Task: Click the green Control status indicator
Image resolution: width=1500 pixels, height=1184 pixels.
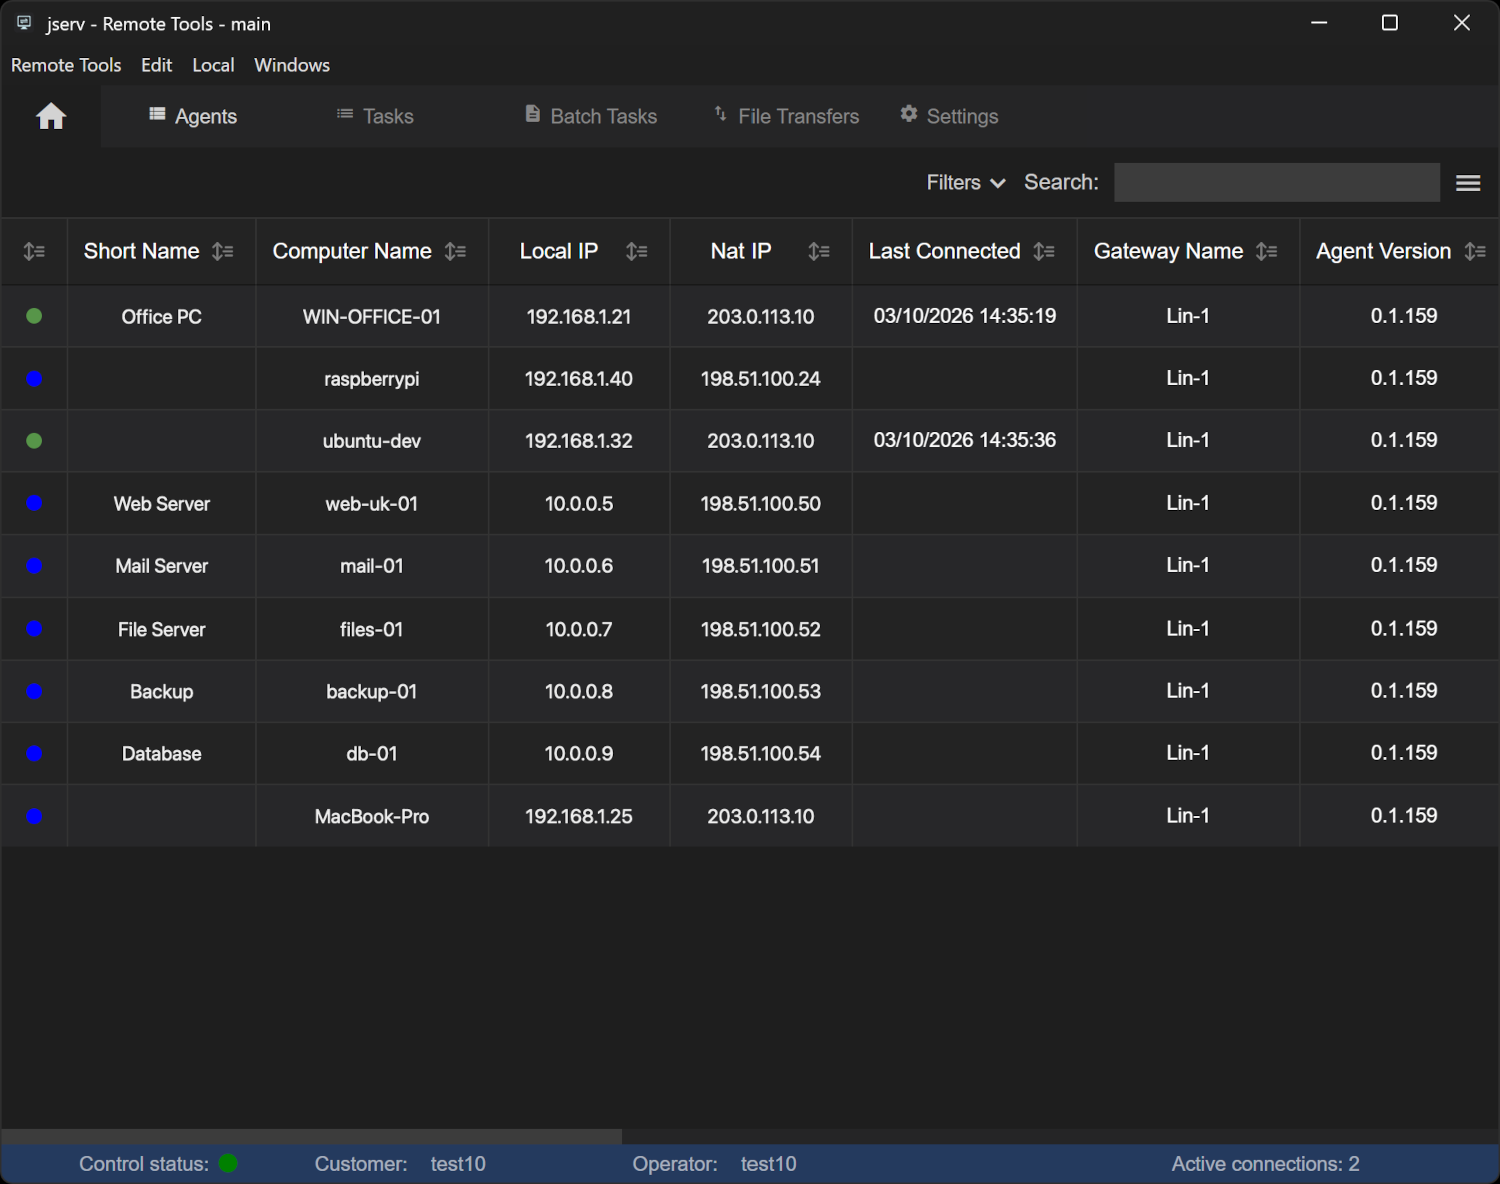Action: point(228,1163)
